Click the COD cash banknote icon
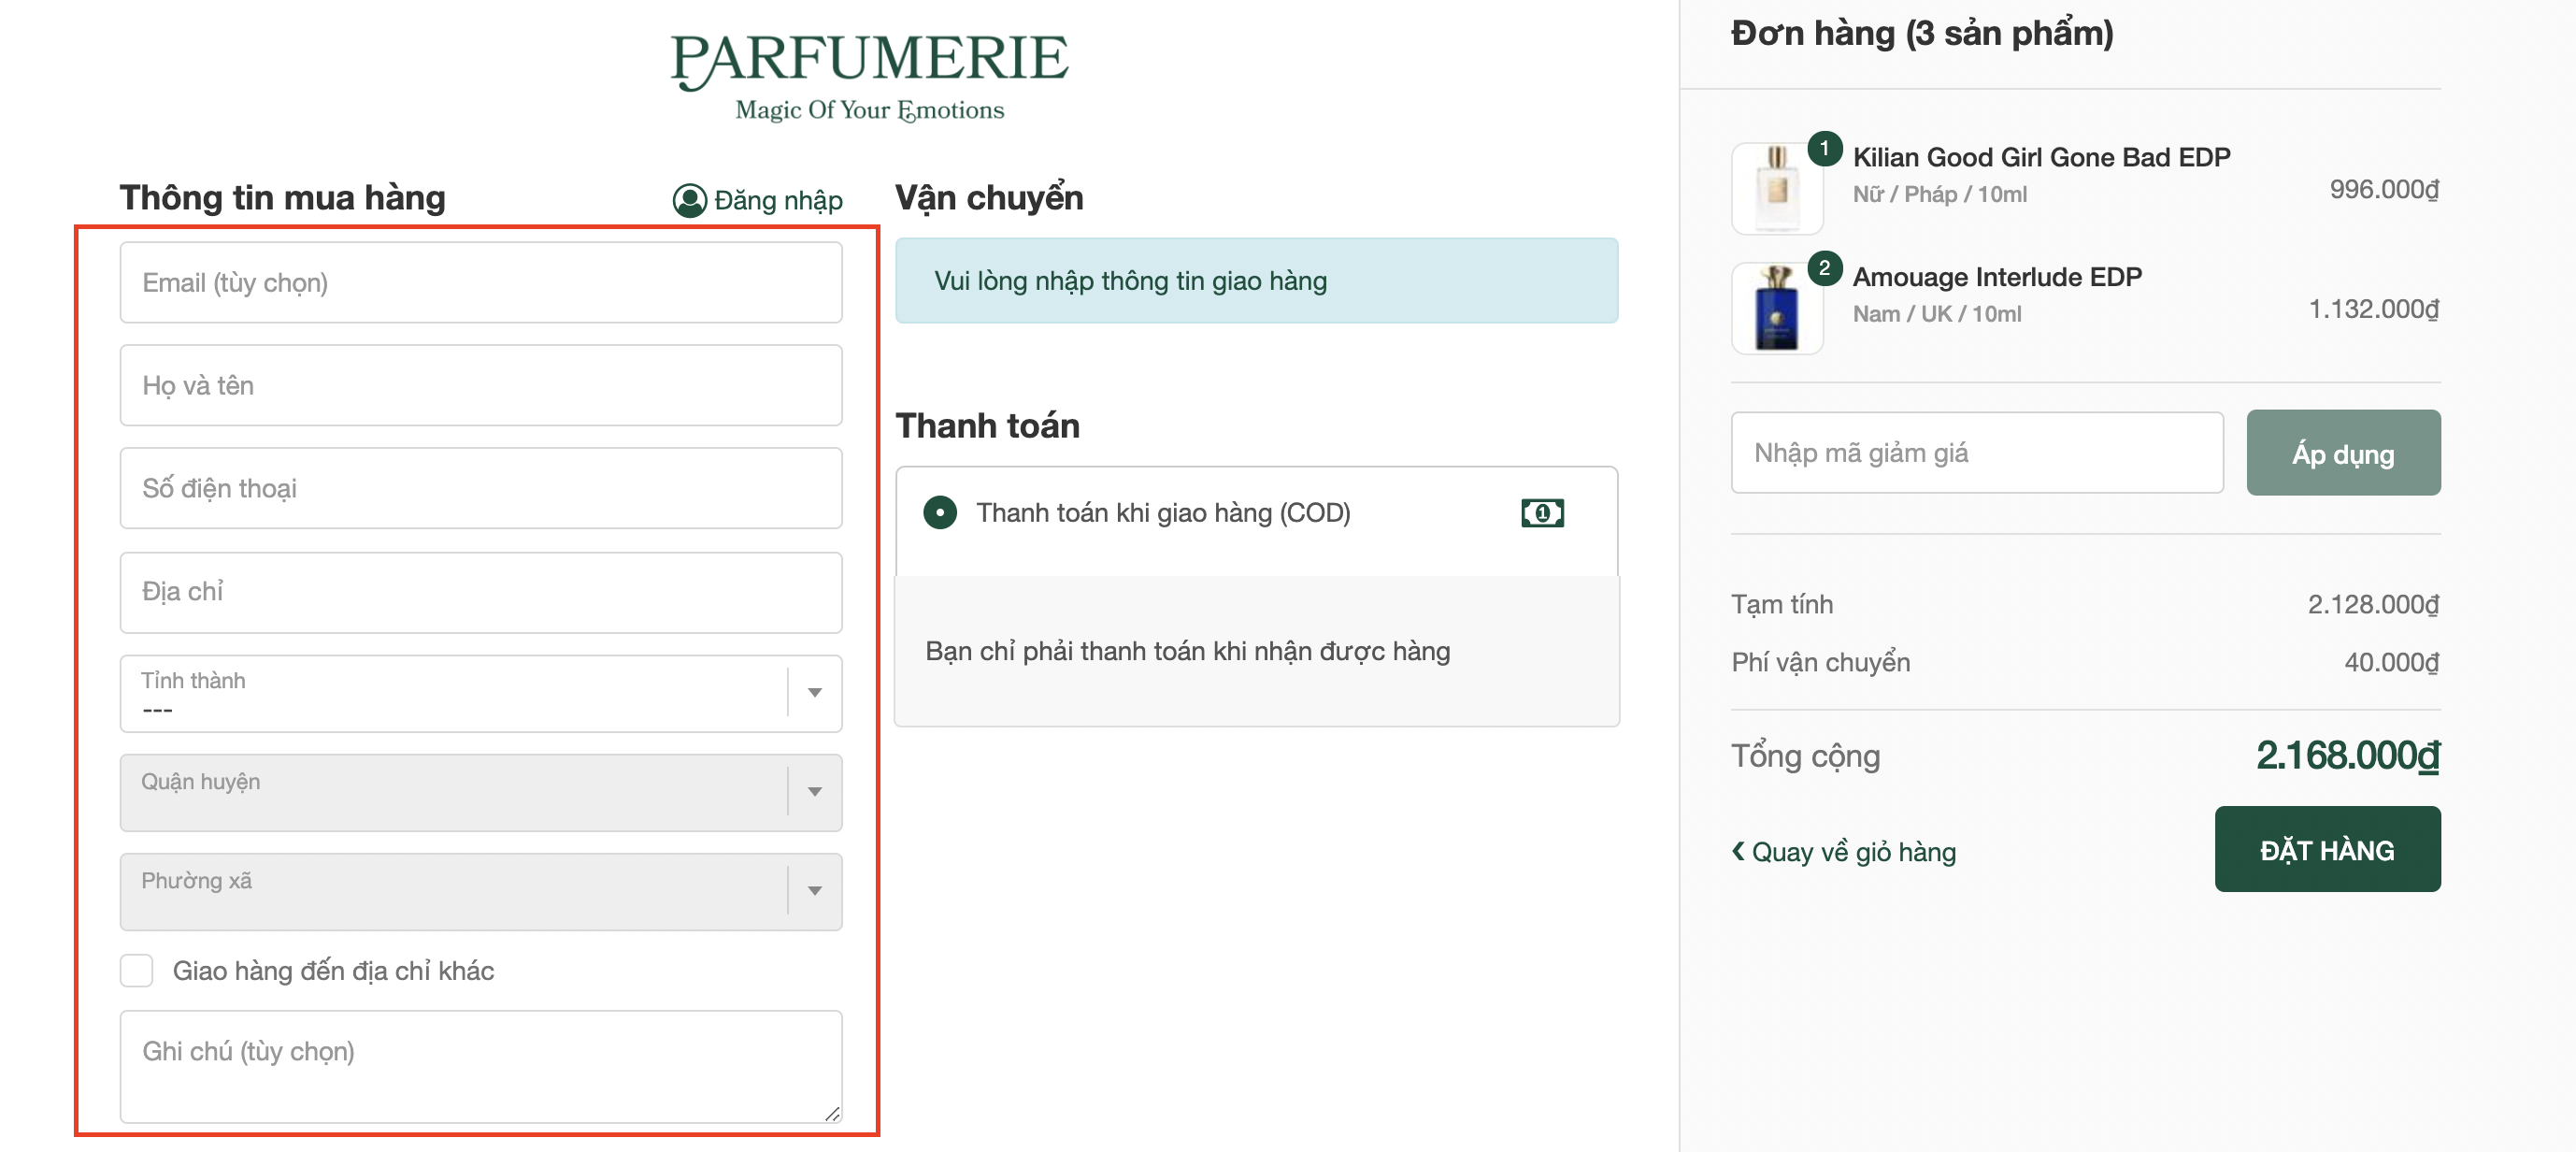This screenshot has width=2576, height=1152. [1541, 513]
